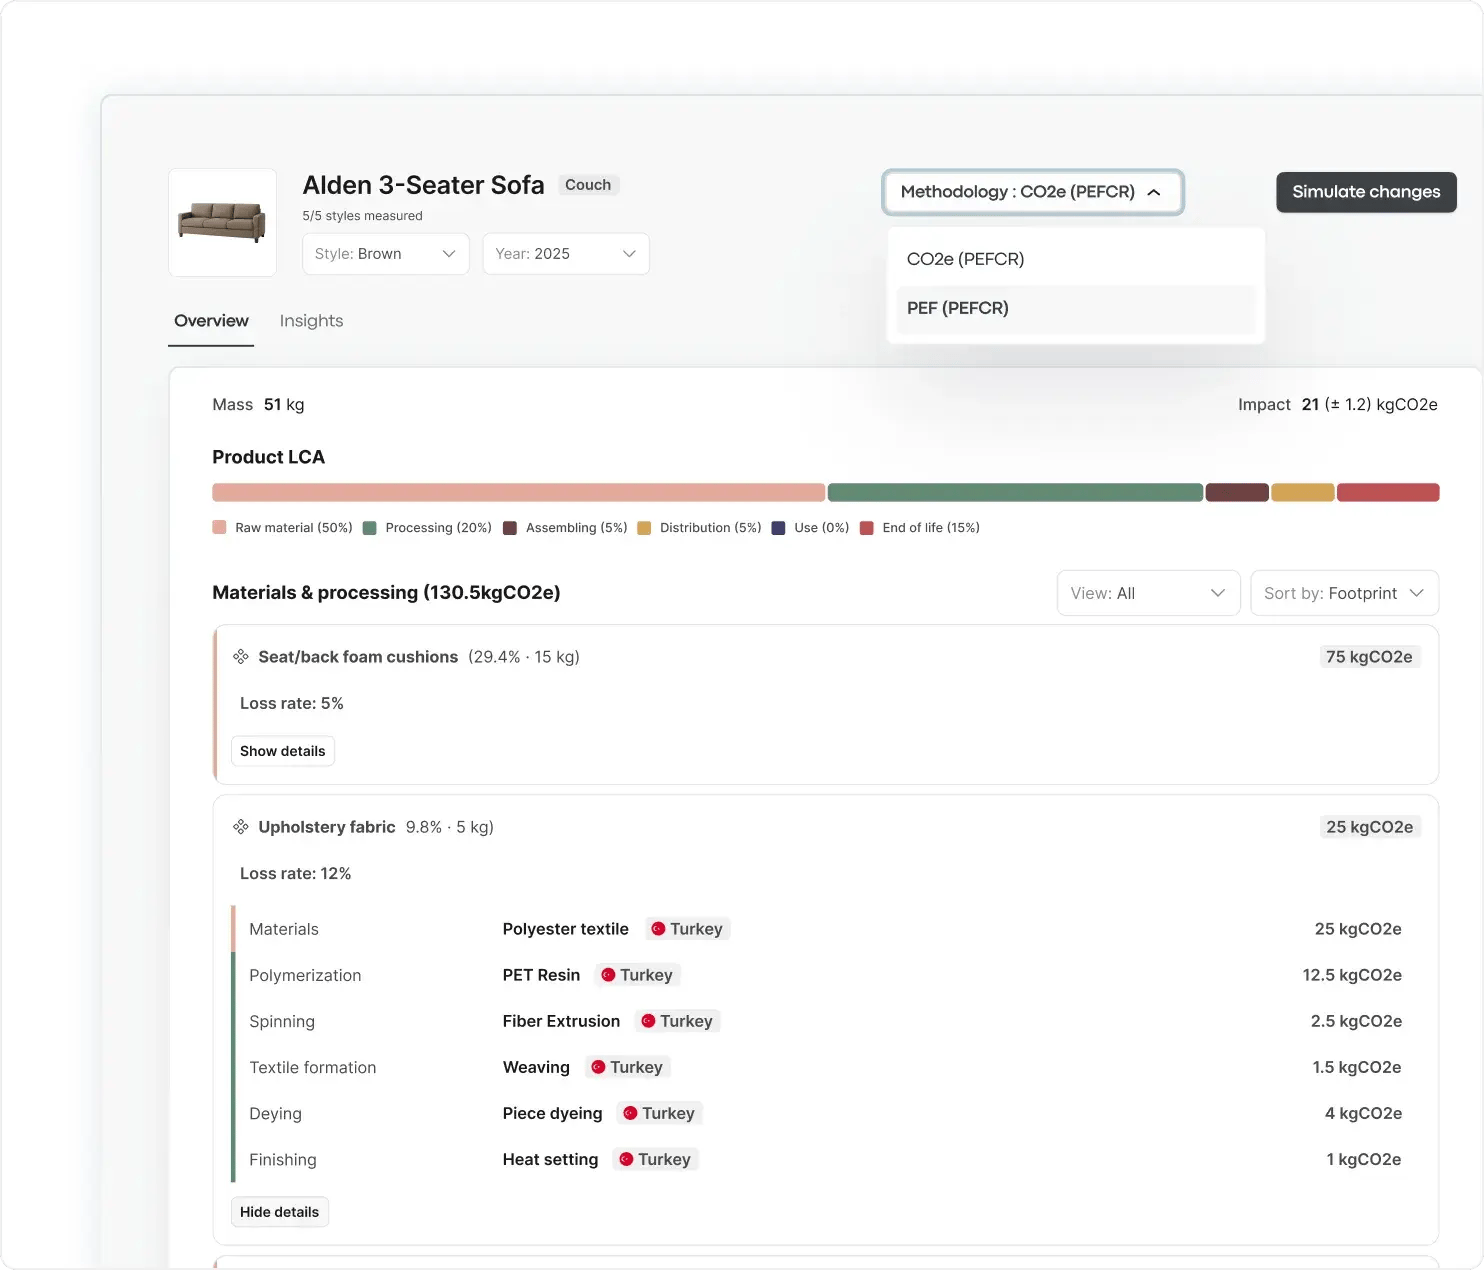1484x1270 pixels.
Task: Click Turkey flag beside Fiber Extrusion
Action: (x=648, y=1021)
